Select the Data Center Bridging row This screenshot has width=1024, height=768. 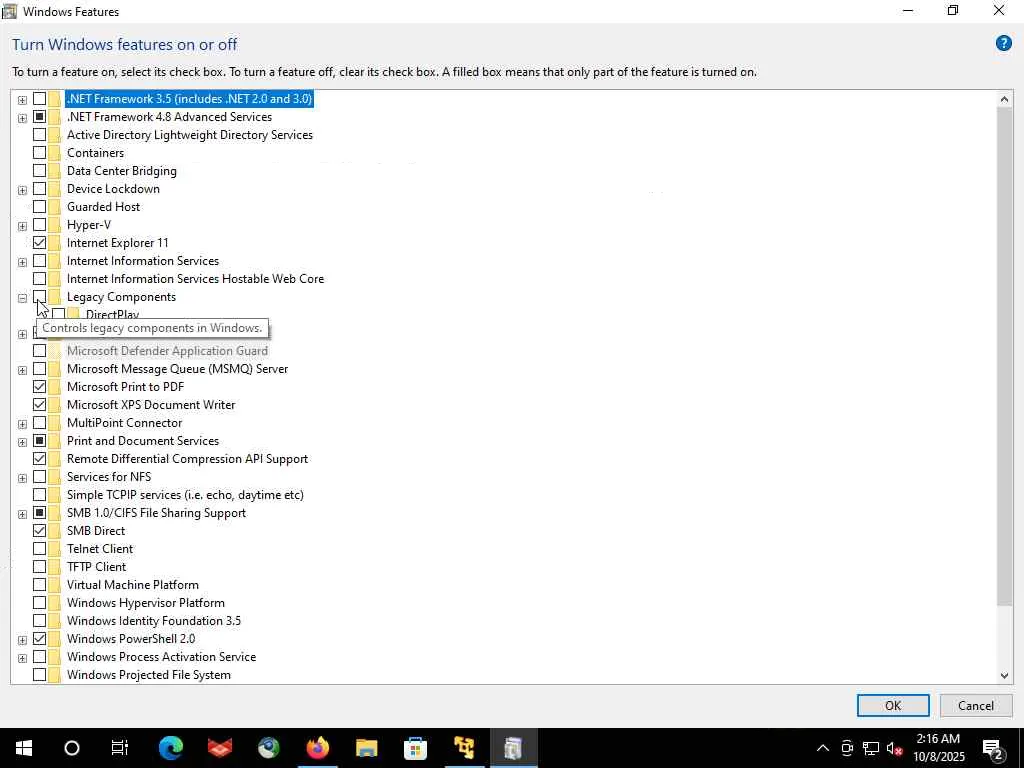pyautogui.click(x=121, y=170)
